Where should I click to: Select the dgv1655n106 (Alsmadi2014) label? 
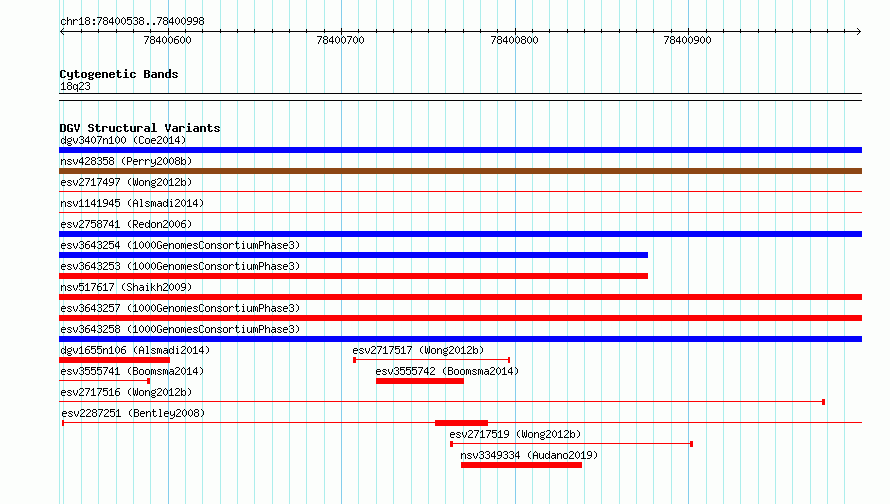[x=135, y=350]
